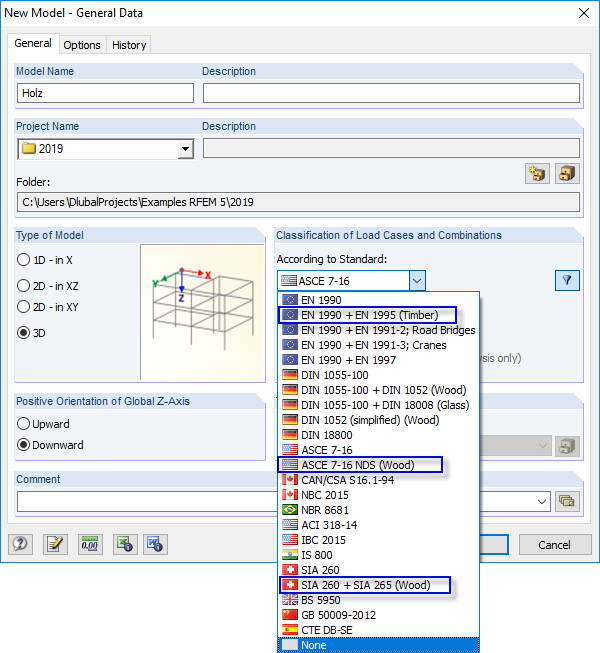Select EN 1990 + EN 1991-3; Cranes

click(378, 345)
